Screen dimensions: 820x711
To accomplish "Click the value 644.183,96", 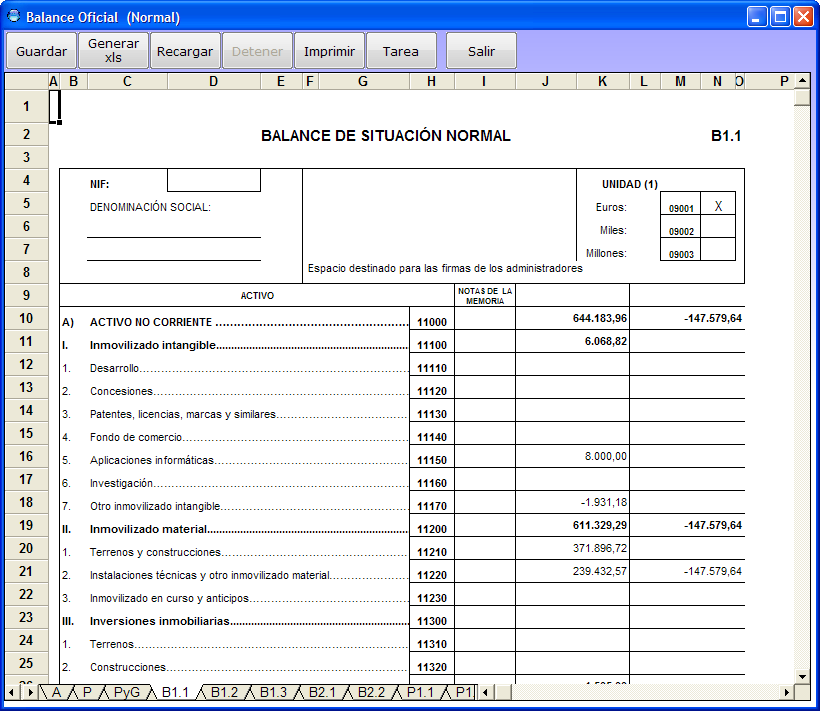I will tap(600, 318).
